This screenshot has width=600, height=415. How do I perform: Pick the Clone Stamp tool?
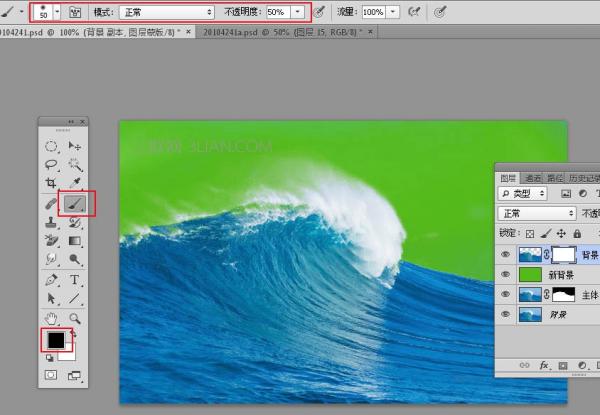[51, 222]
